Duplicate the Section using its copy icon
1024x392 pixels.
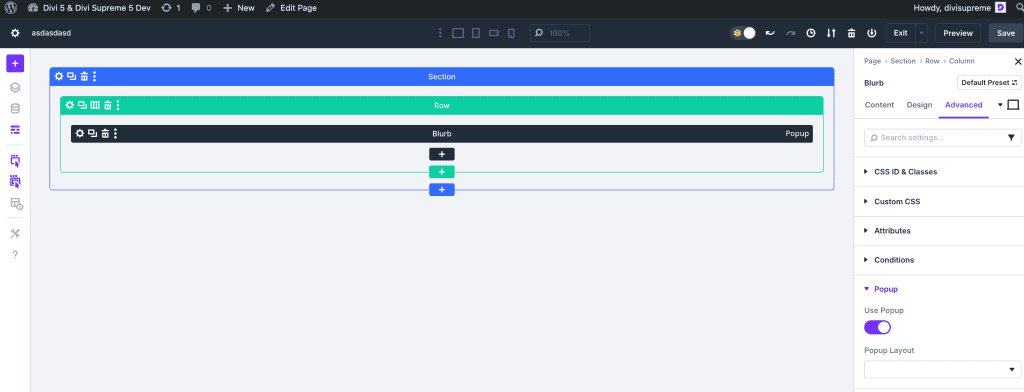point(72,76)
